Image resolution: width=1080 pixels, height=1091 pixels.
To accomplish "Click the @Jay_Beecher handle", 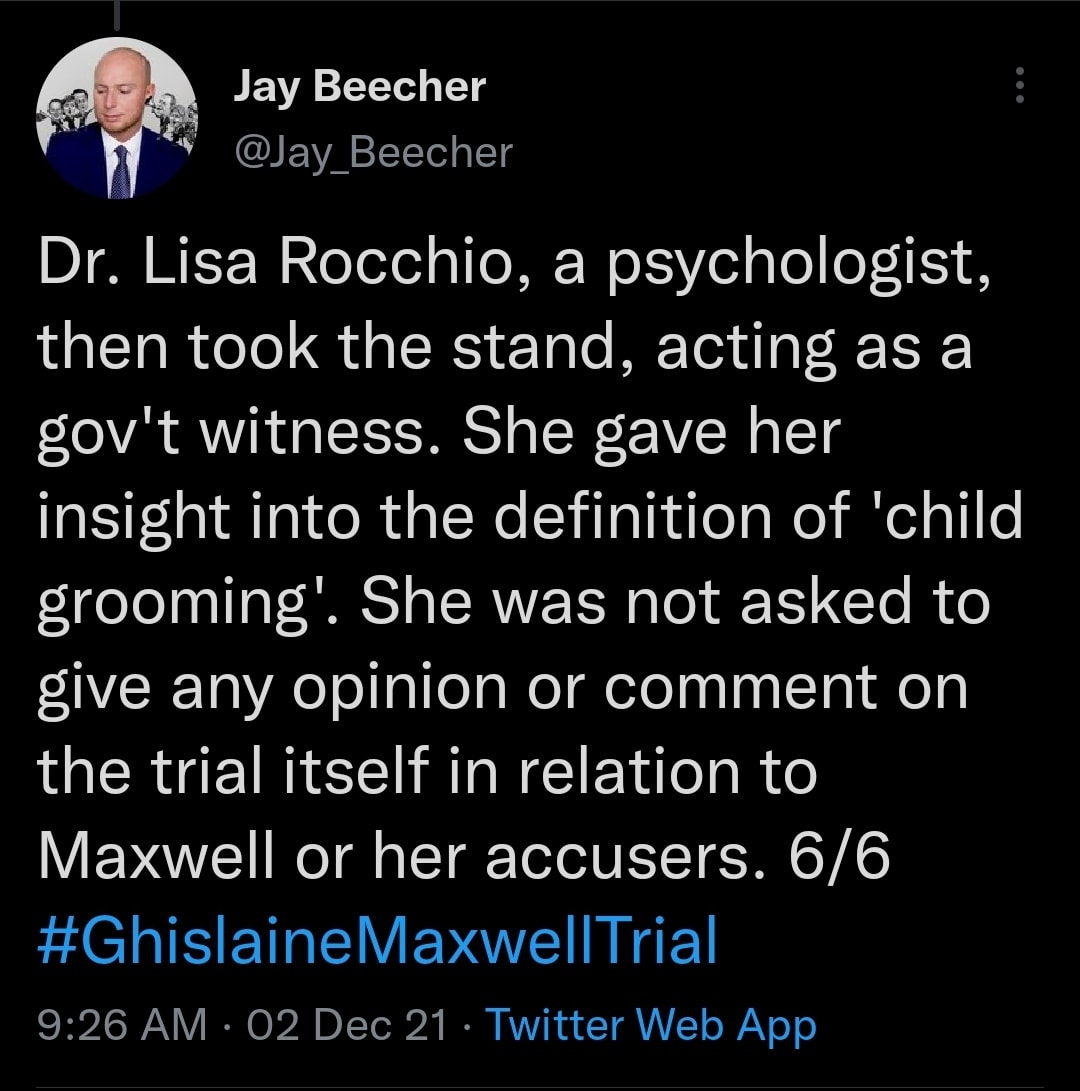I will pyautogui.click(x=372, y=152).
